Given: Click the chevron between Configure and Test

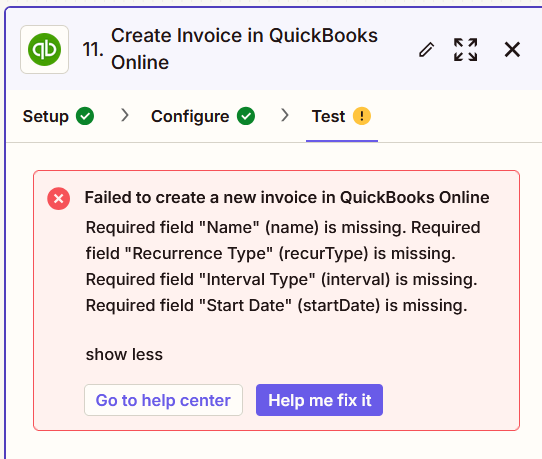Looking at the screenshot, I should [x=285, y=115].
